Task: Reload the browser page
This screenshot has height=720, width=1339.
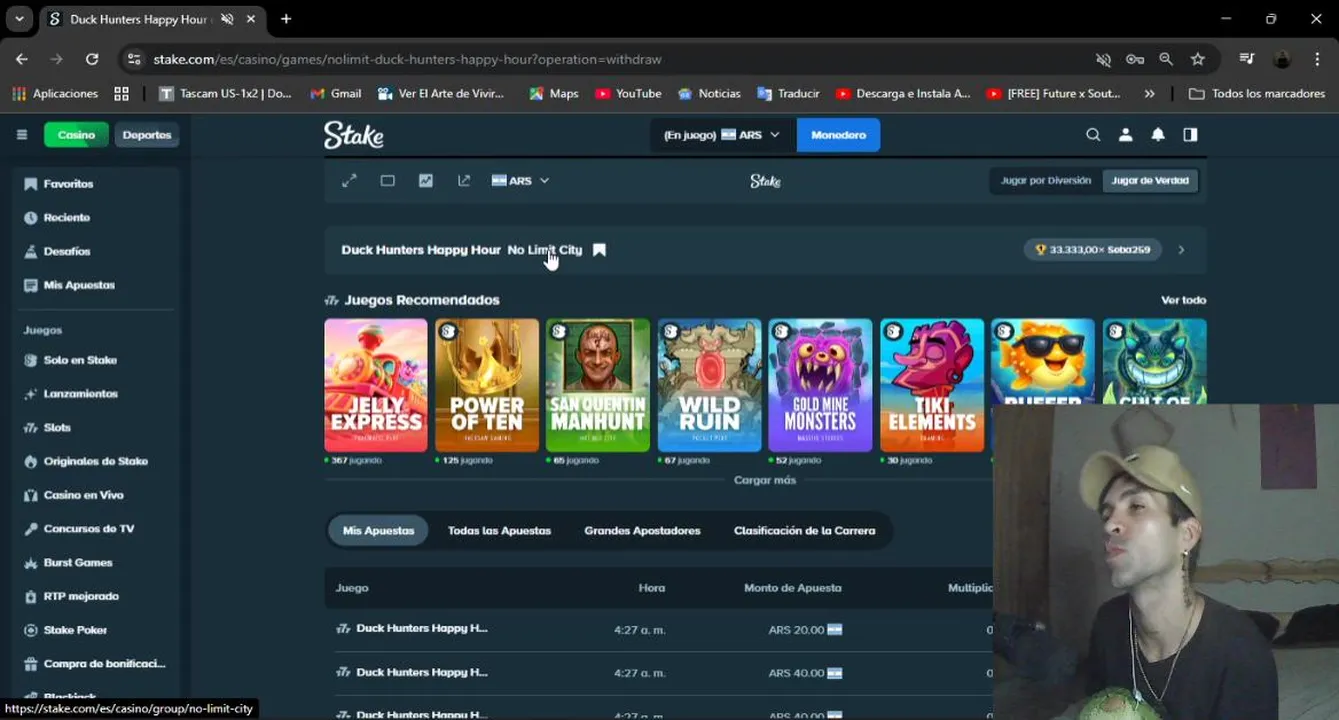Action: [92, 59]
